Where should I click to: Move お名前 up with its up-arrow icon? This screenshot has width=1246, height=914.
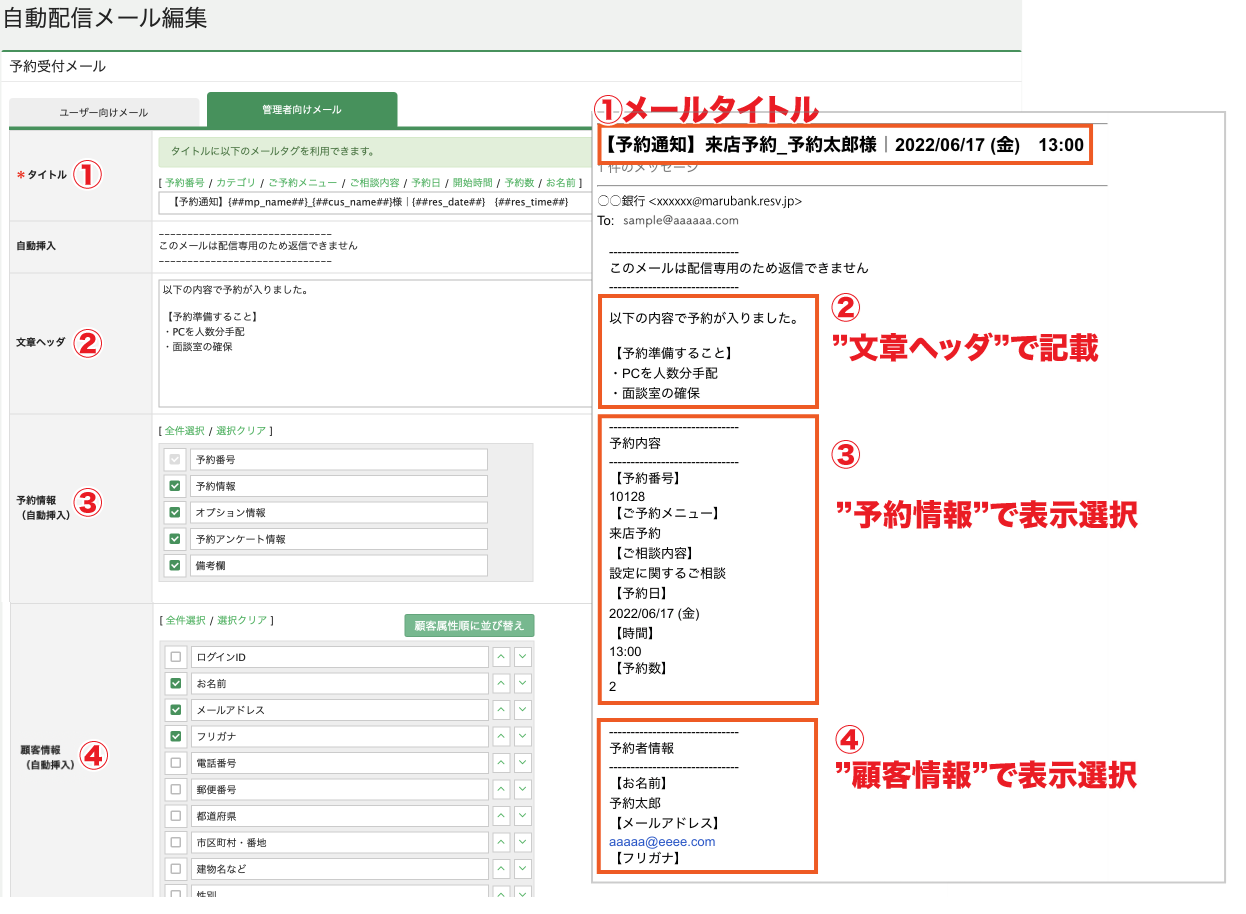(x=500, y=683)
